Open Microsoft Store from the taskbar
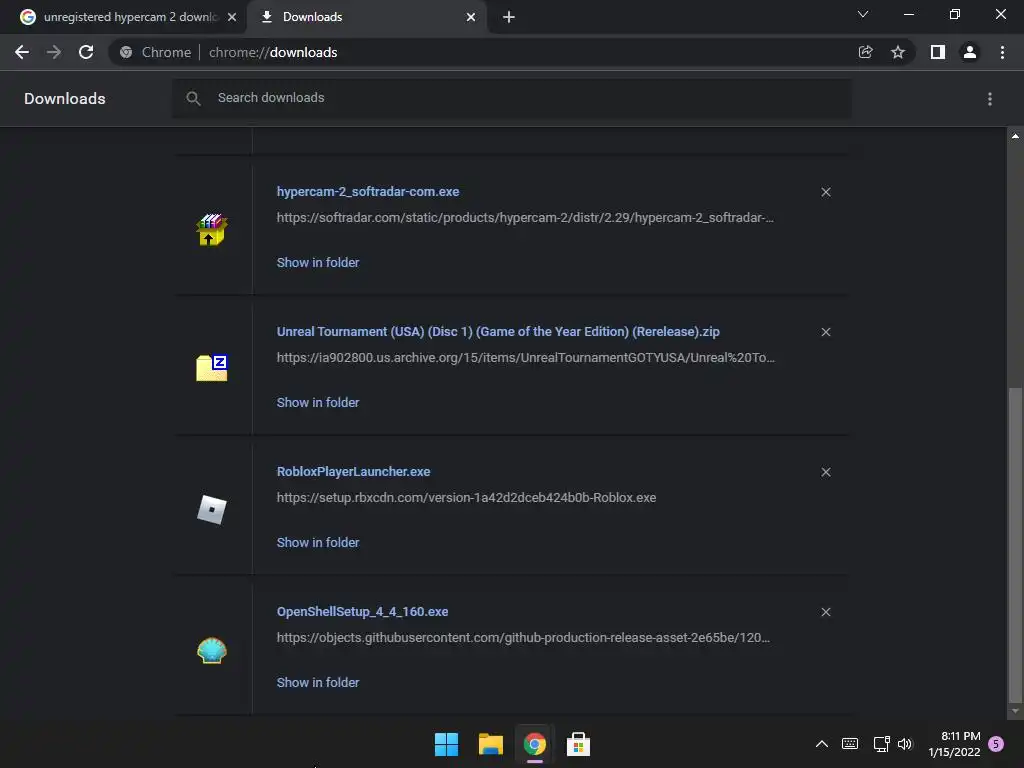Viewport: 1024px width, 768px height. tap(578, 744)
